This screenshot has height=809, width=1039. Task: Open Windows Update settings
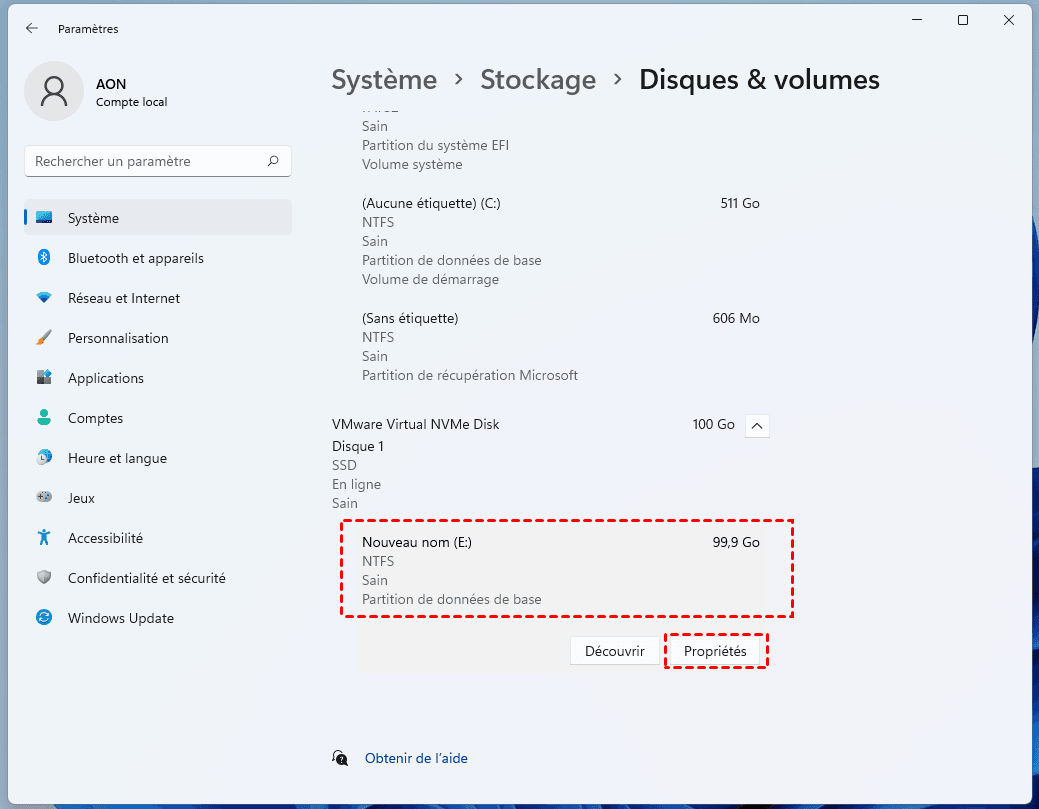coord(120,618)
